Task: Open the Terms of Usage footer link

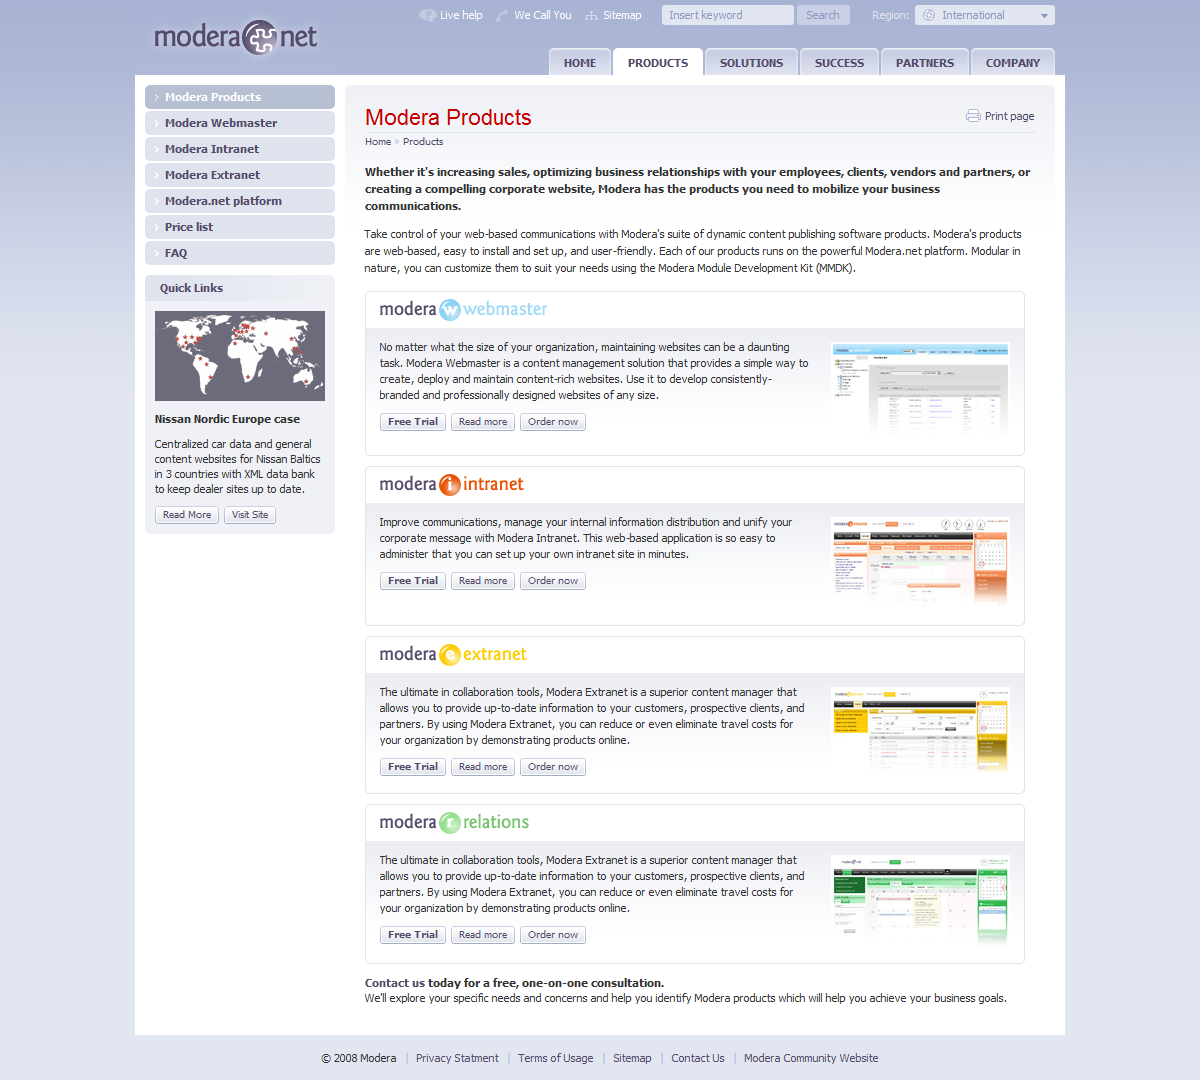Action: click(556, 1058)
